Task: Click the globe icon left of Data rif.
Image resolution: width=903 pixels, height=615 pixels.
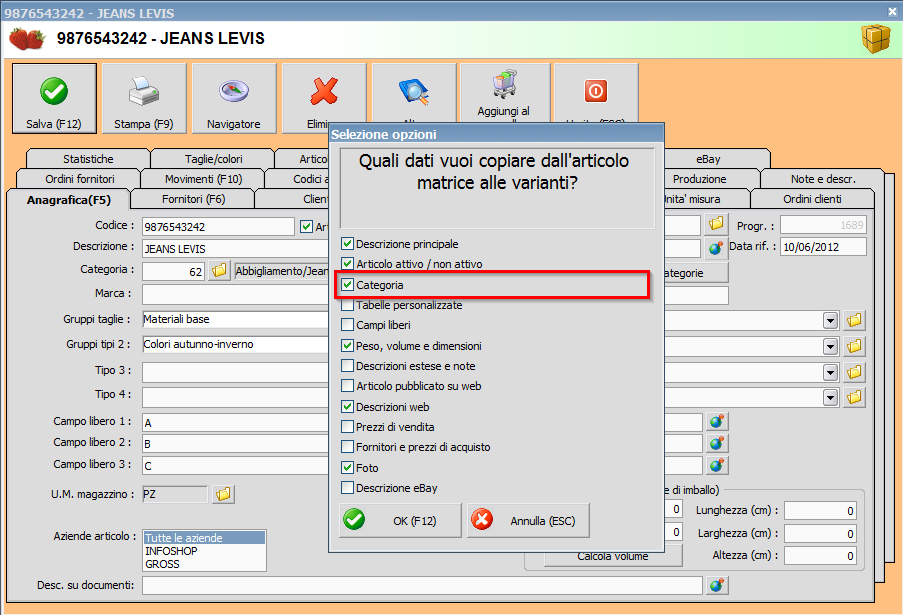Action: (x=716, y=248)
